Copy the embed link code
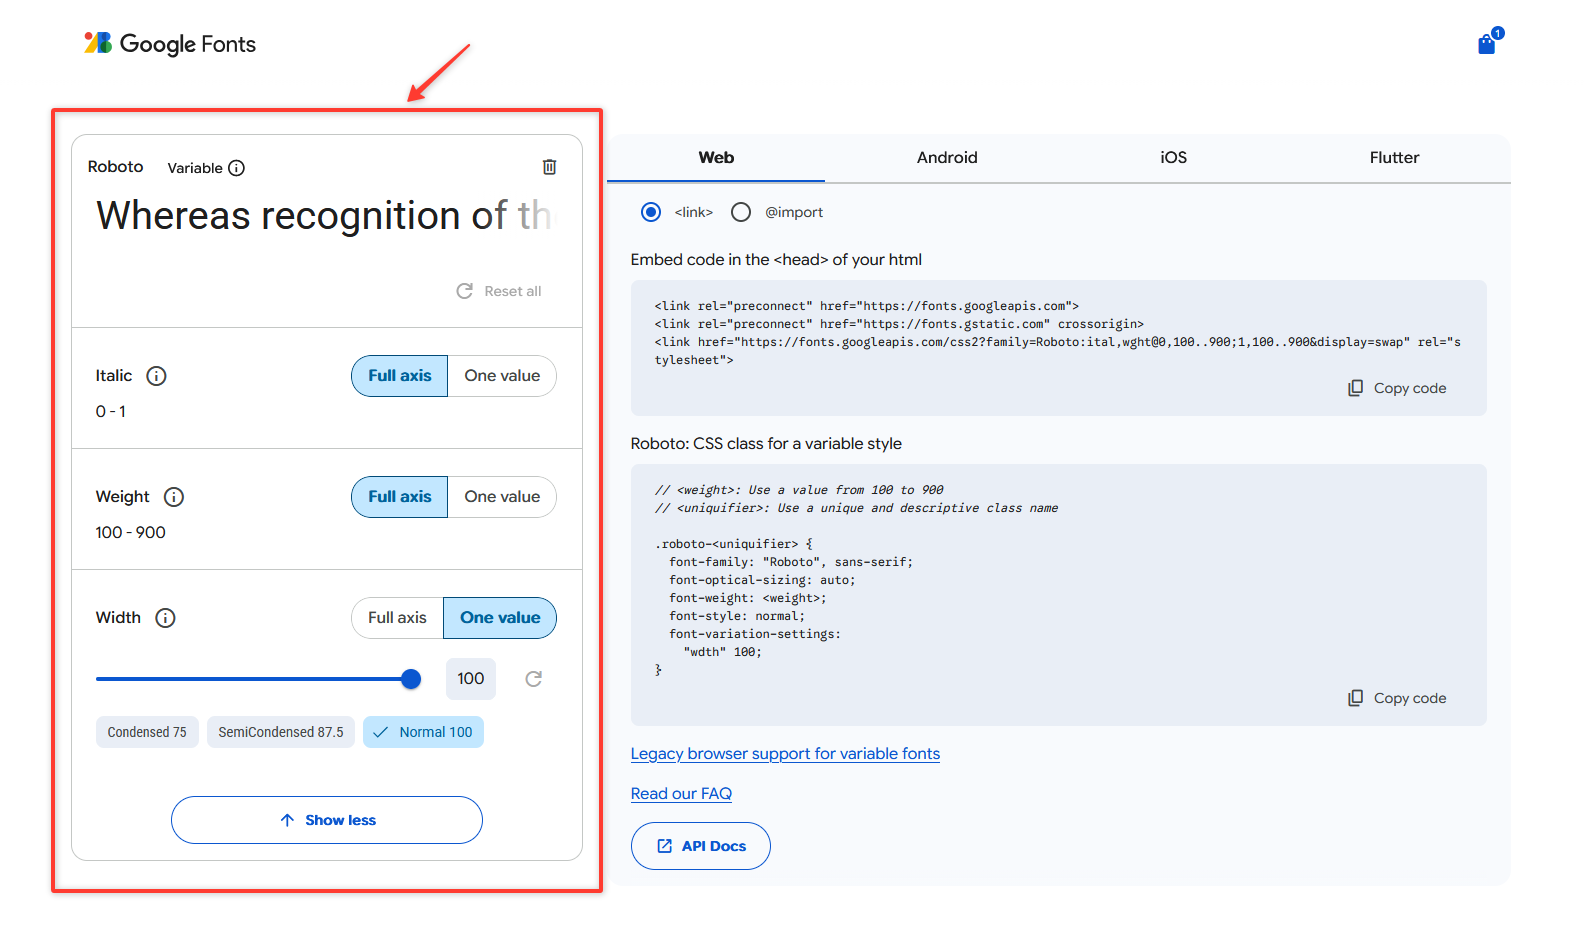 [1397, 388]
